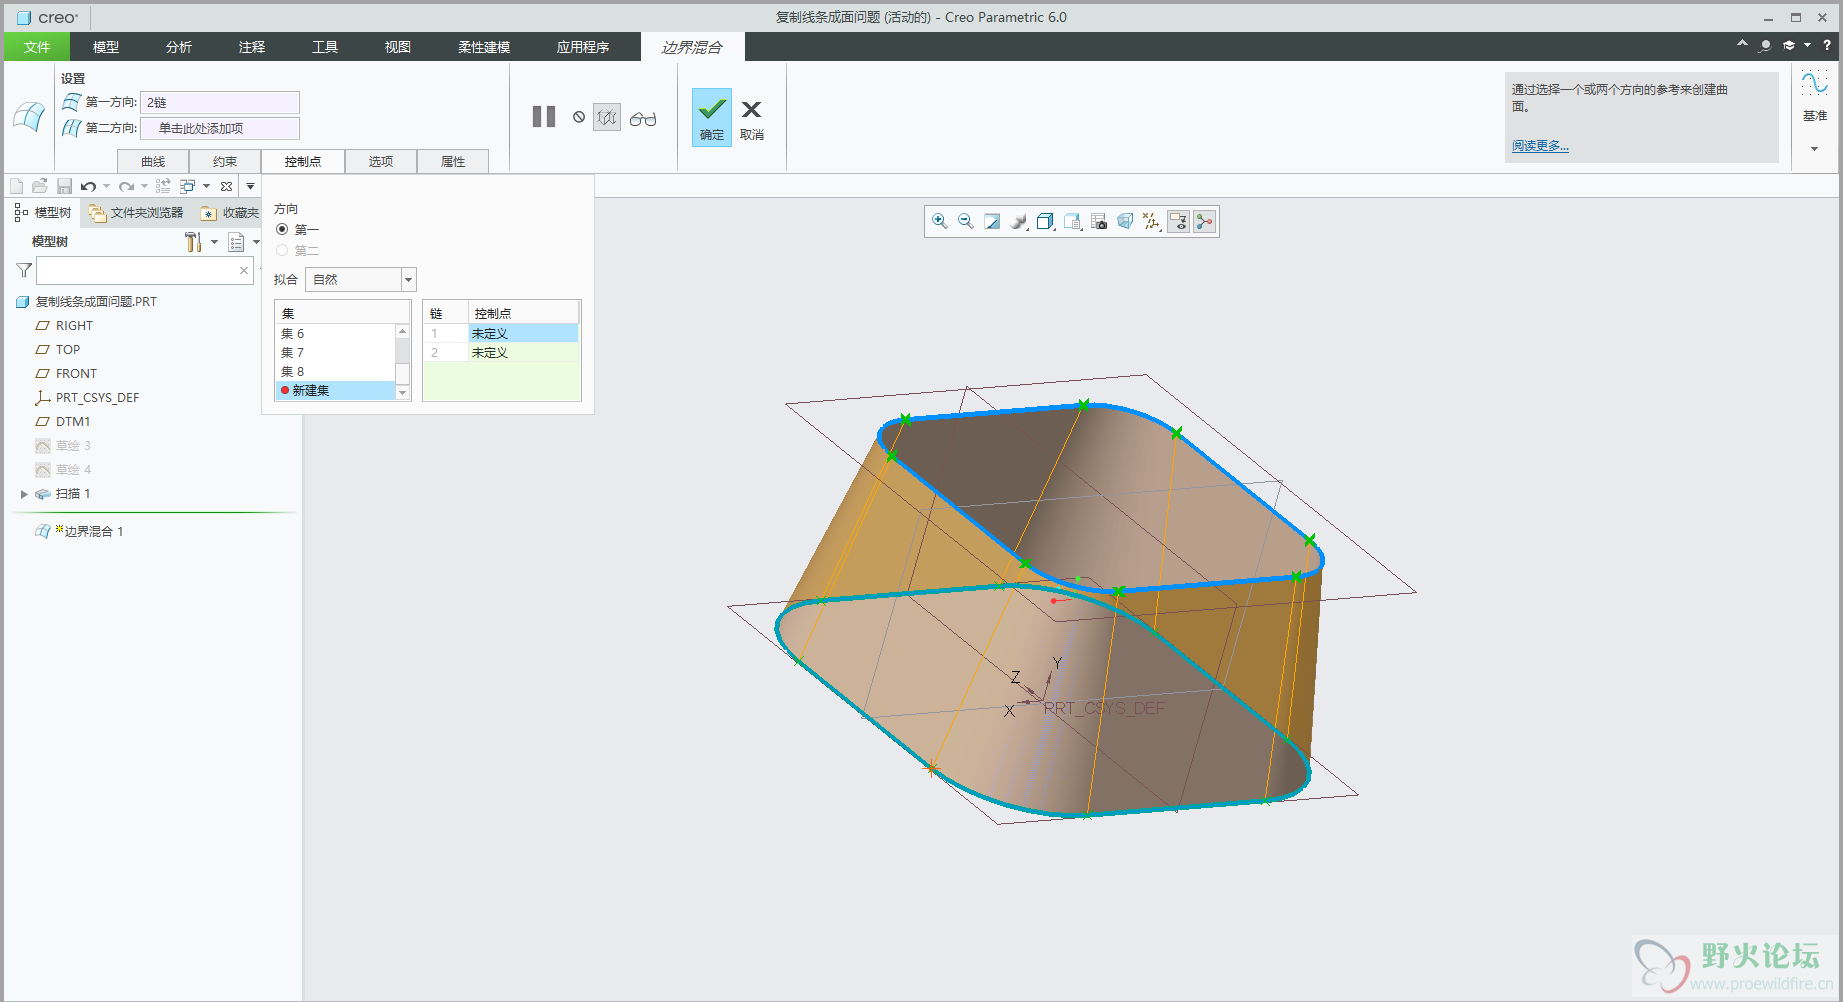Click the camera table snapshot icon

(1099, 221)
